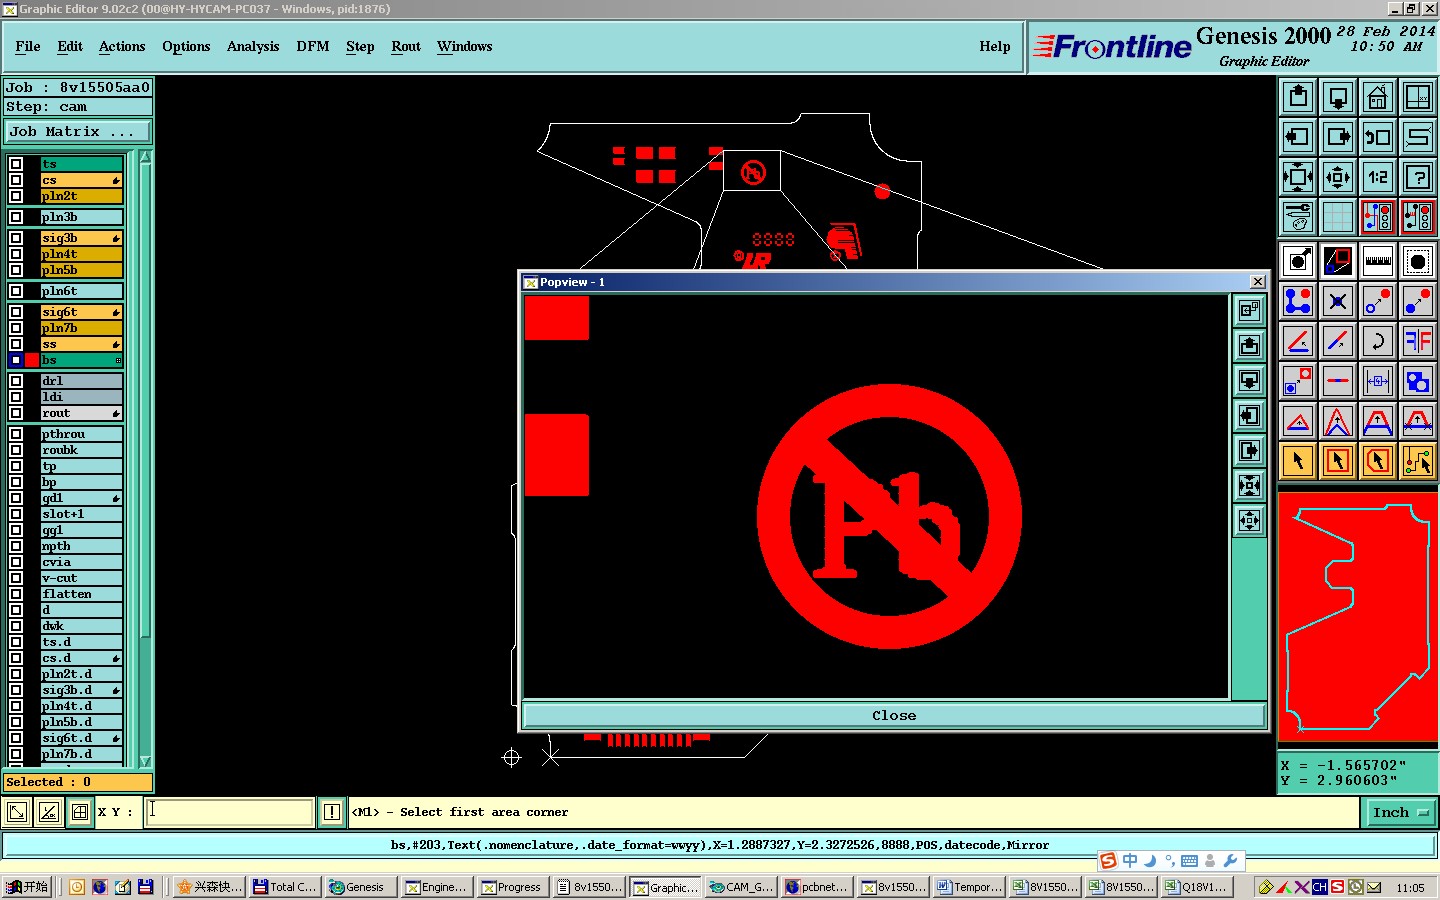Click the mirror F icon
Viewport: 1440px width, 900px height.
(x=1418, y=341)
